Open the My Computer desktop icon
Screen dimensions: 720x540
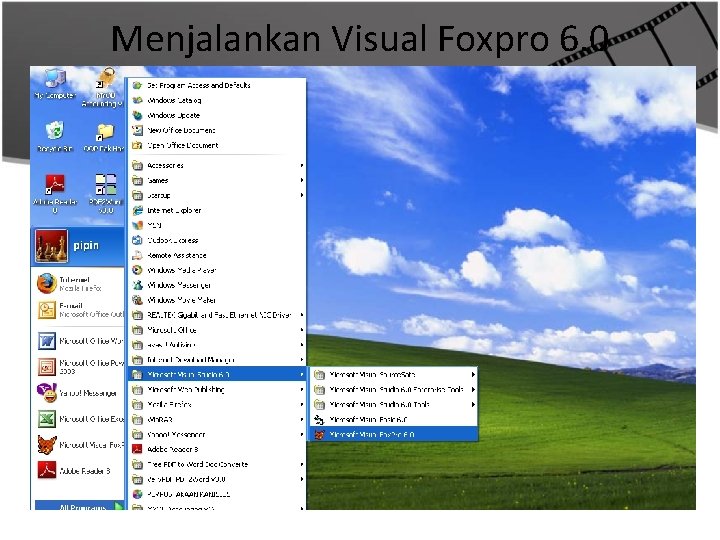(55, 84)
